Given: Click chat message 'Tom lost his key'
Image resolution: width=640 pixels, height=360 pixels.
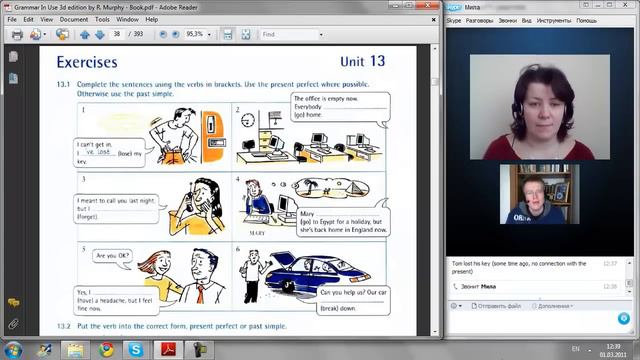Looking at the screenshot, I should tap(518, 267).
